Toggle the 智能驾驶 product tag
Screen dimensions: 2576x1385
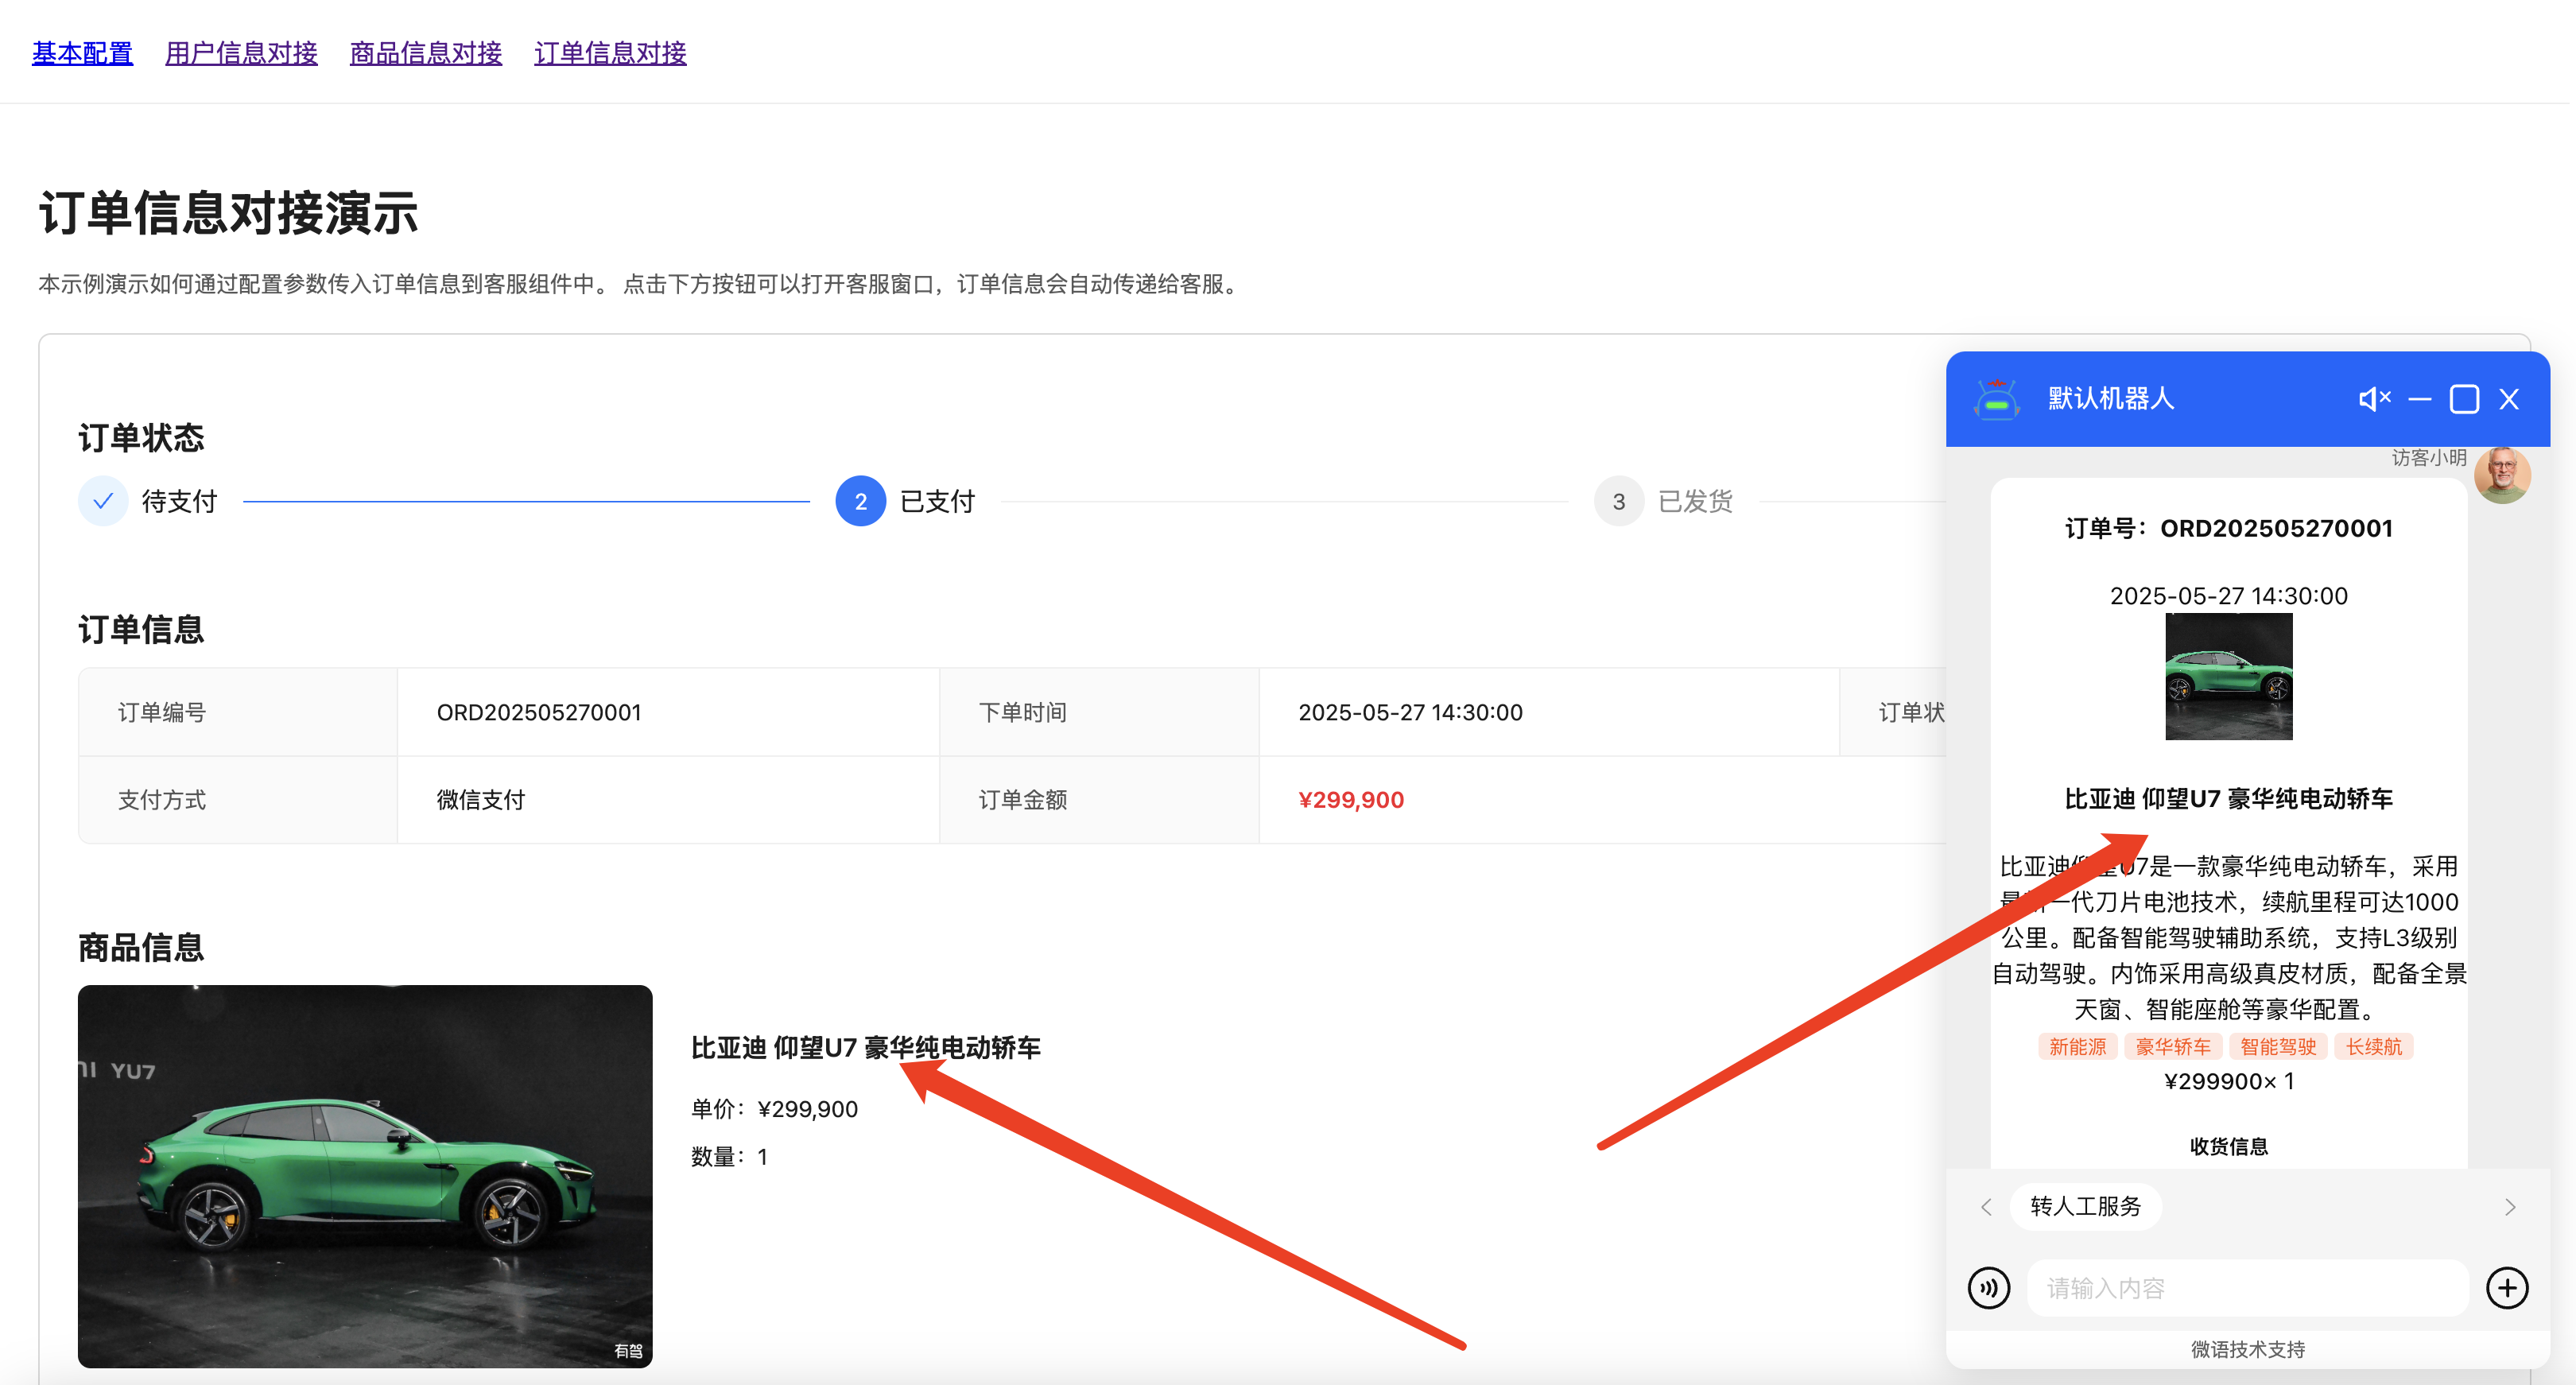tap(2279, 1046)
